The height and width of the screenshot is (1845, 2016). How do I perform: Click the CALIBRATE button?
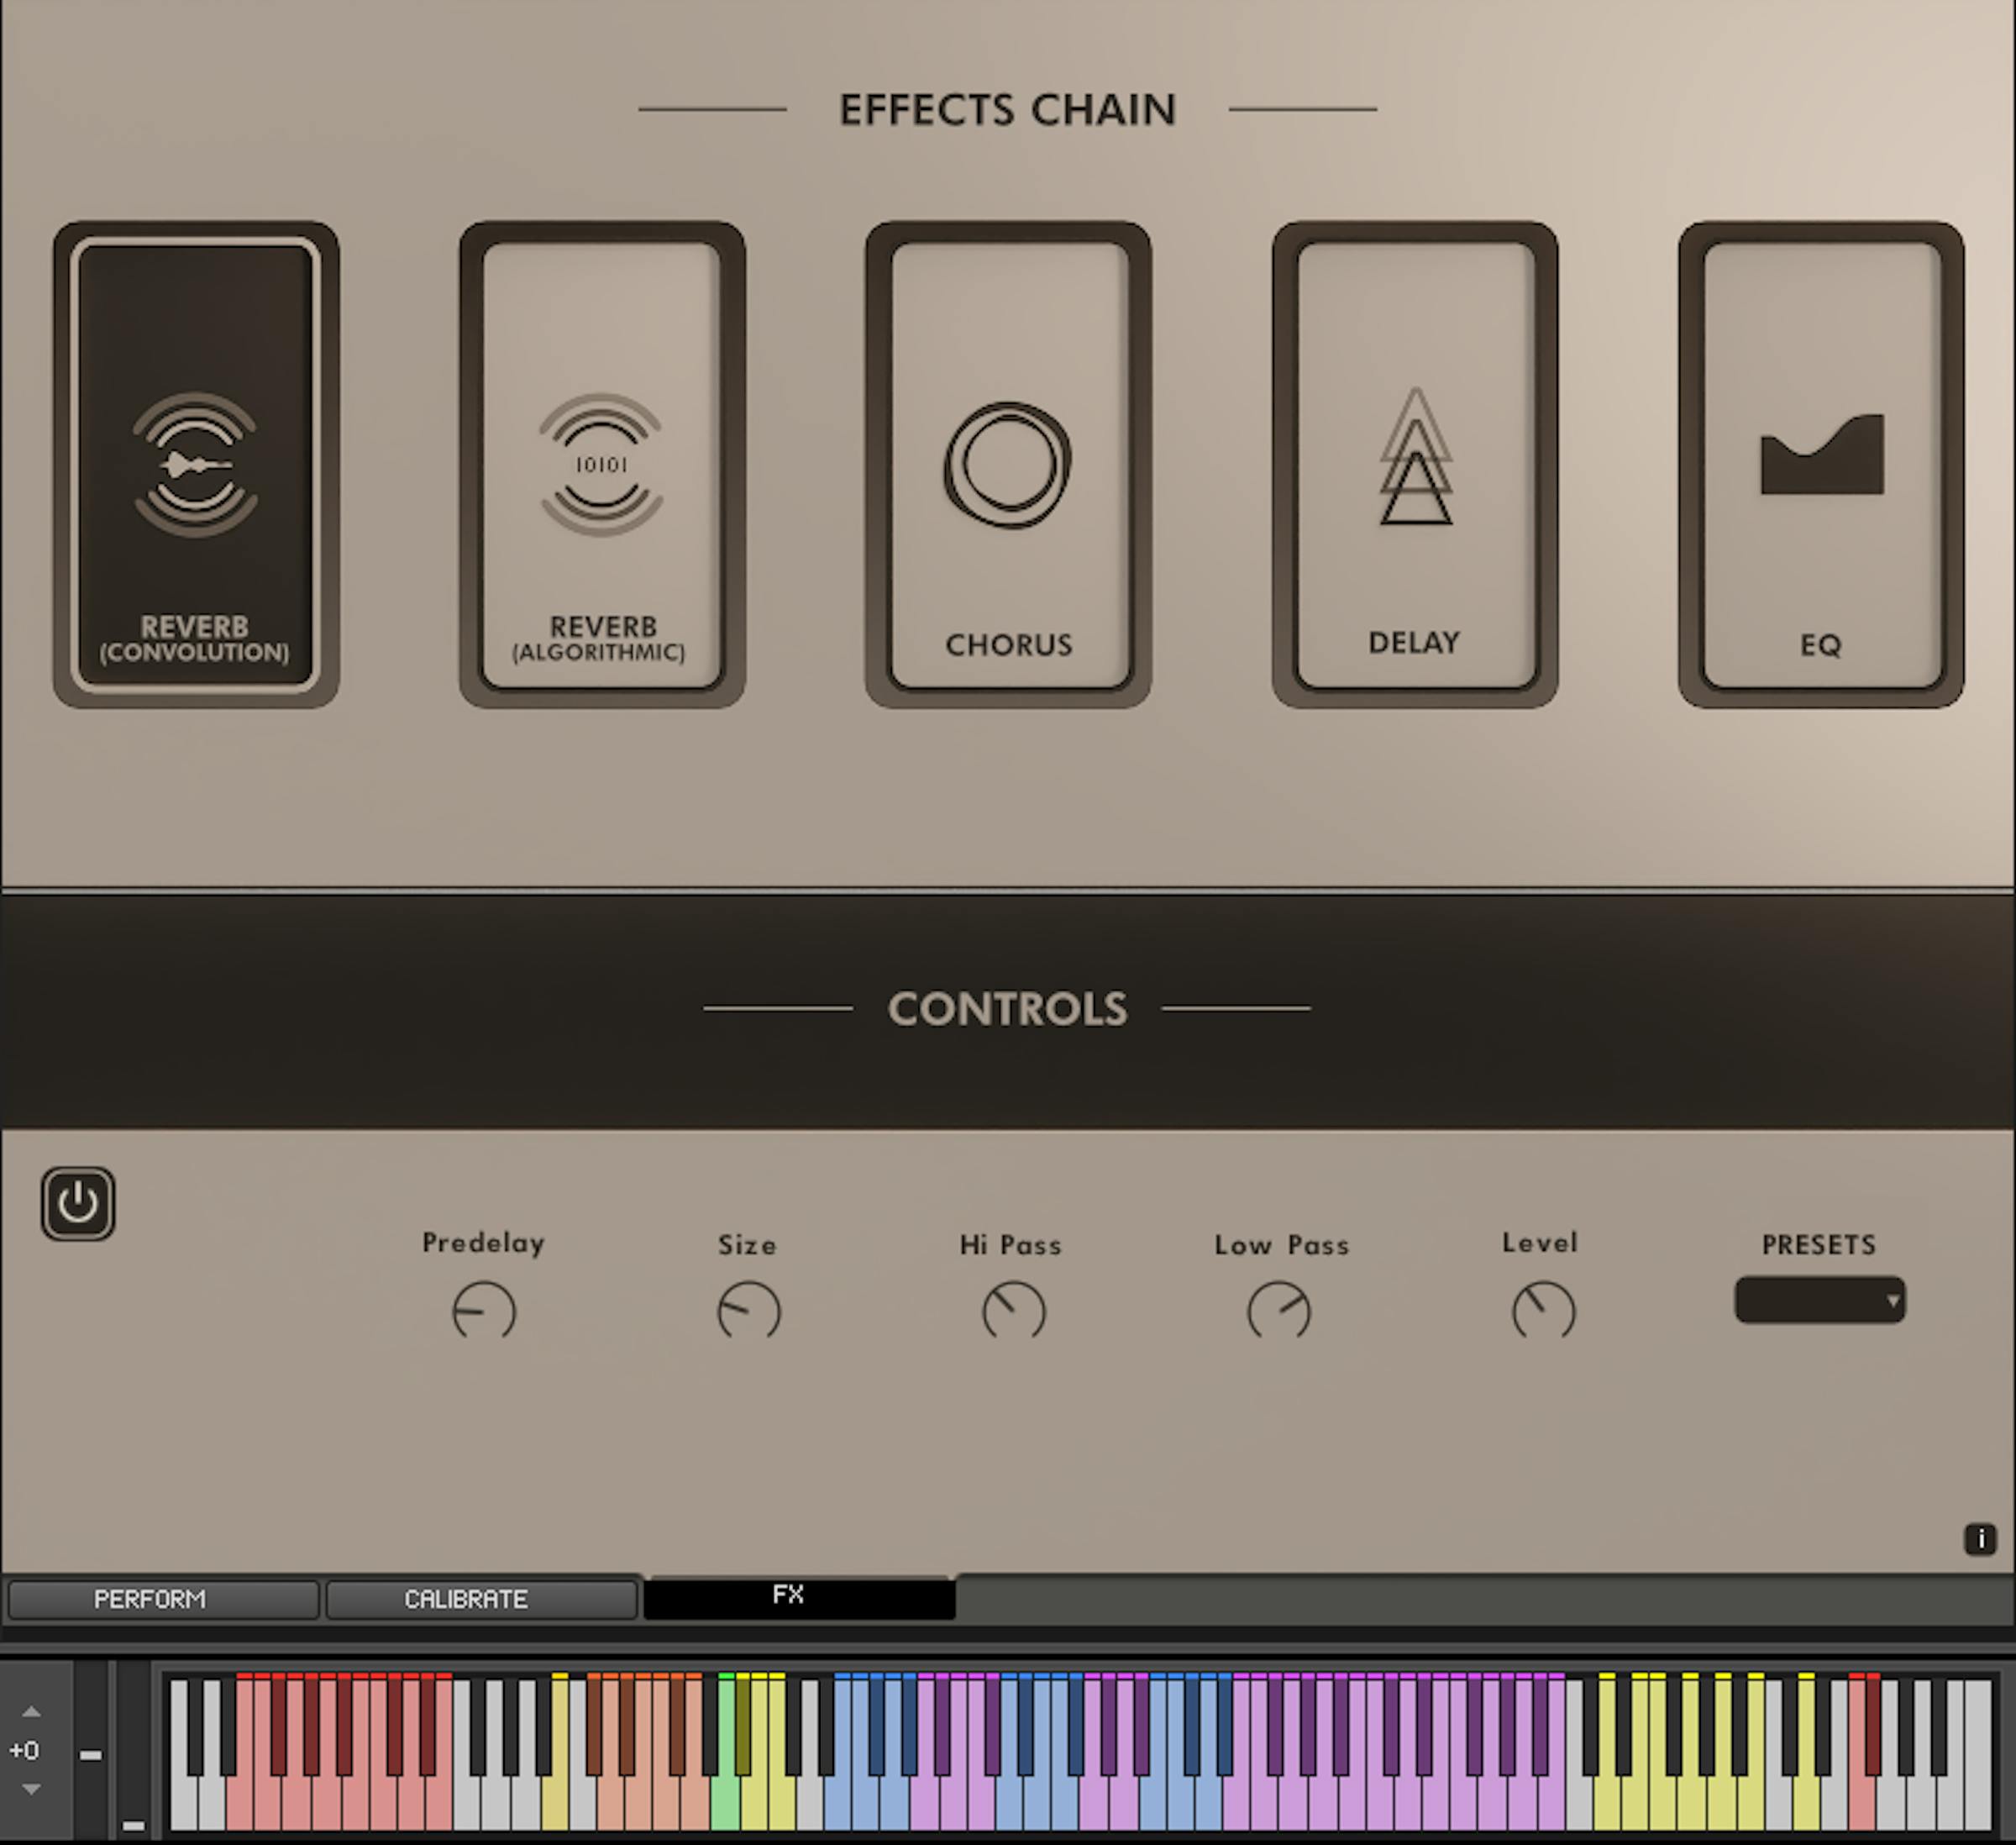click(465, 1599)
